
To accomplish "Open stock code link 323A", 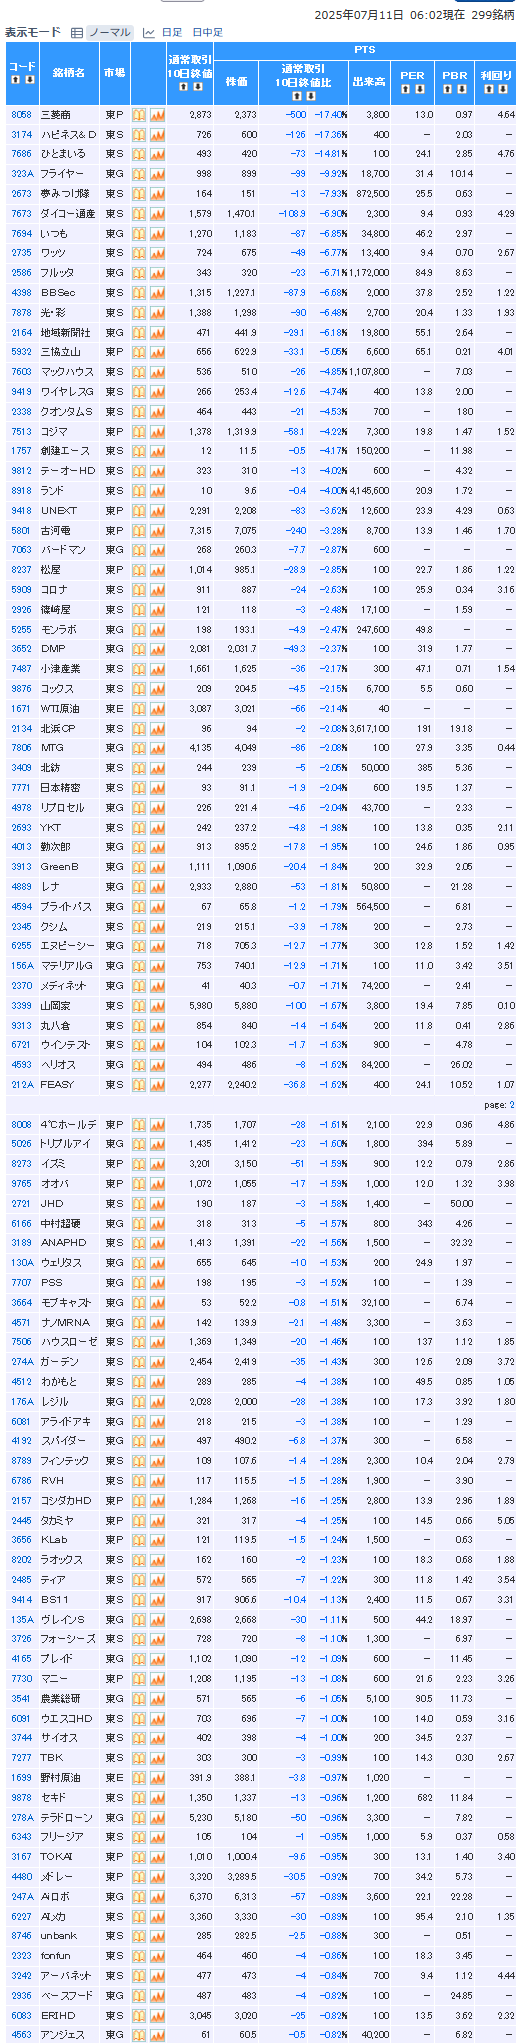I will [21, 174].
